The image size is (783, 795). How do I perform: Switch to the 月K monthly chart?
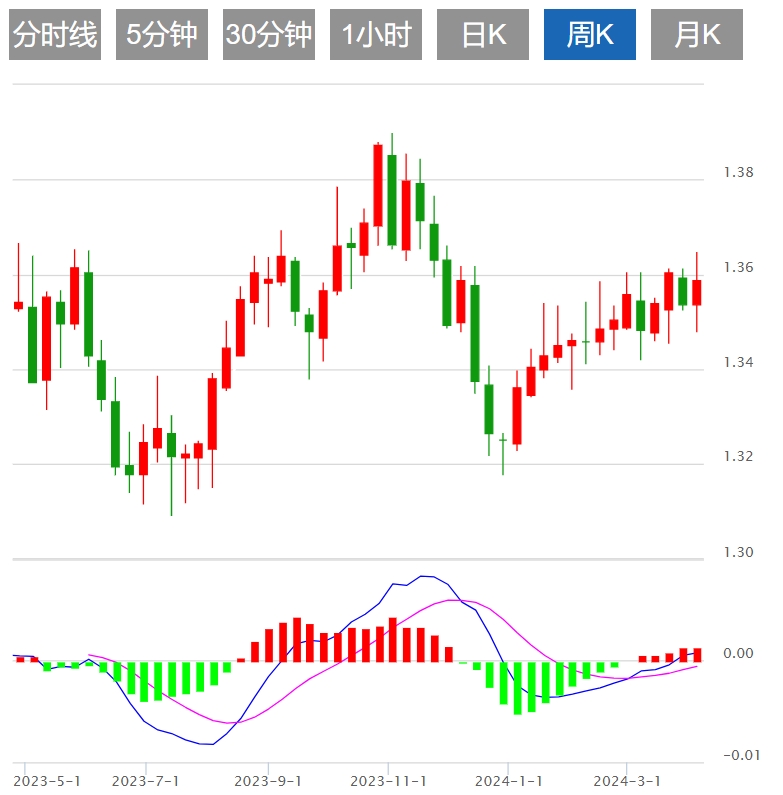pos(697,34)
